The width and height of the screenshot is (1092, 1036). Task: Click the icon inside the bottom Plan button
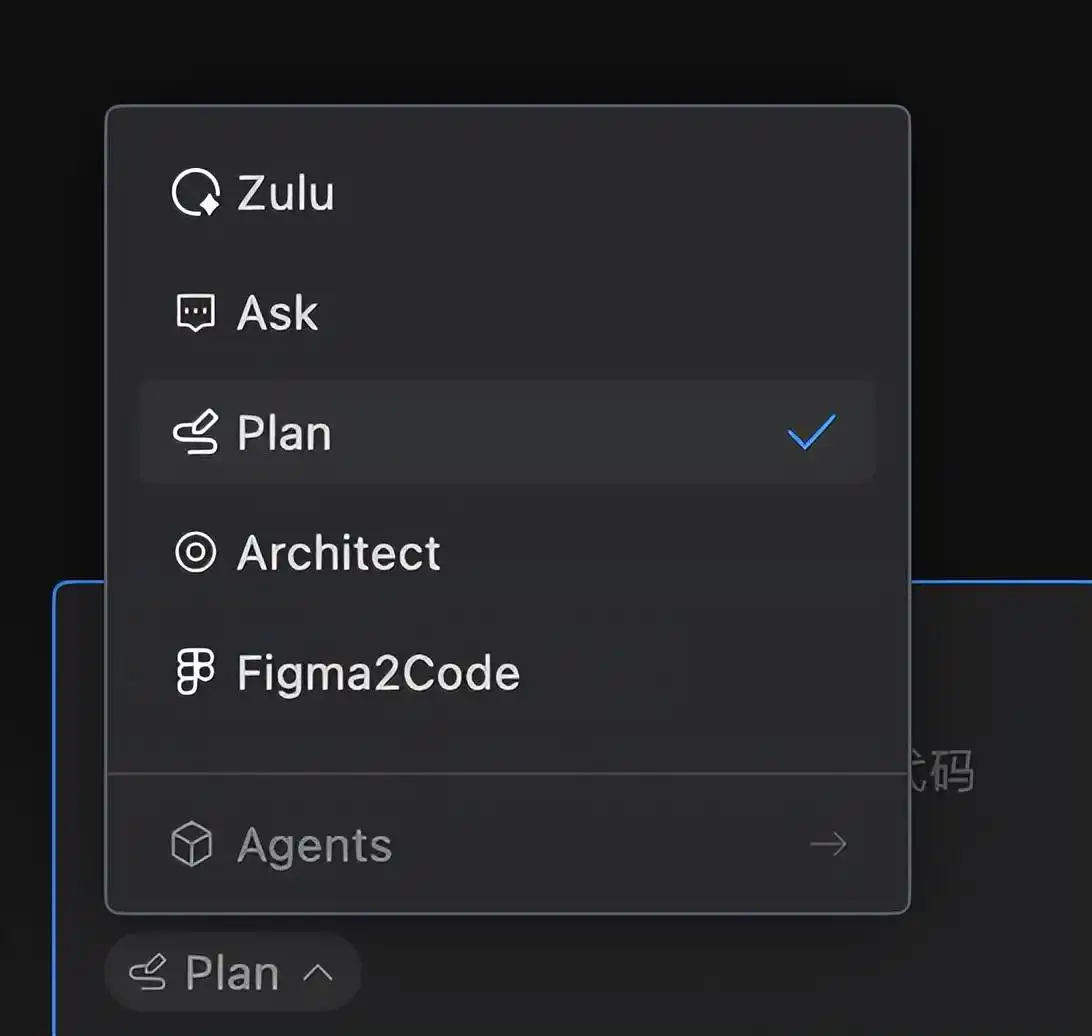pyautogui.click(x=149, y=973)
